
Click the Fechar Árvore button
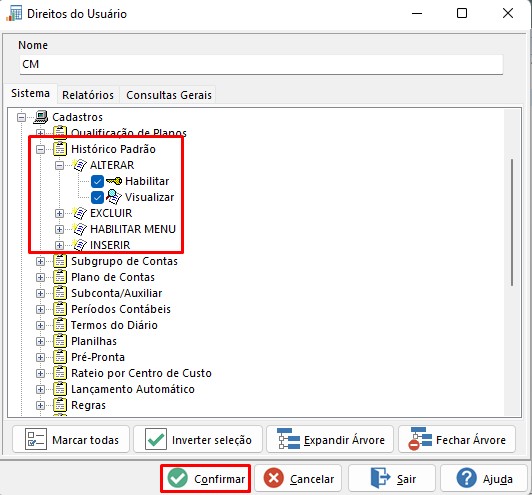coord(457,439)
